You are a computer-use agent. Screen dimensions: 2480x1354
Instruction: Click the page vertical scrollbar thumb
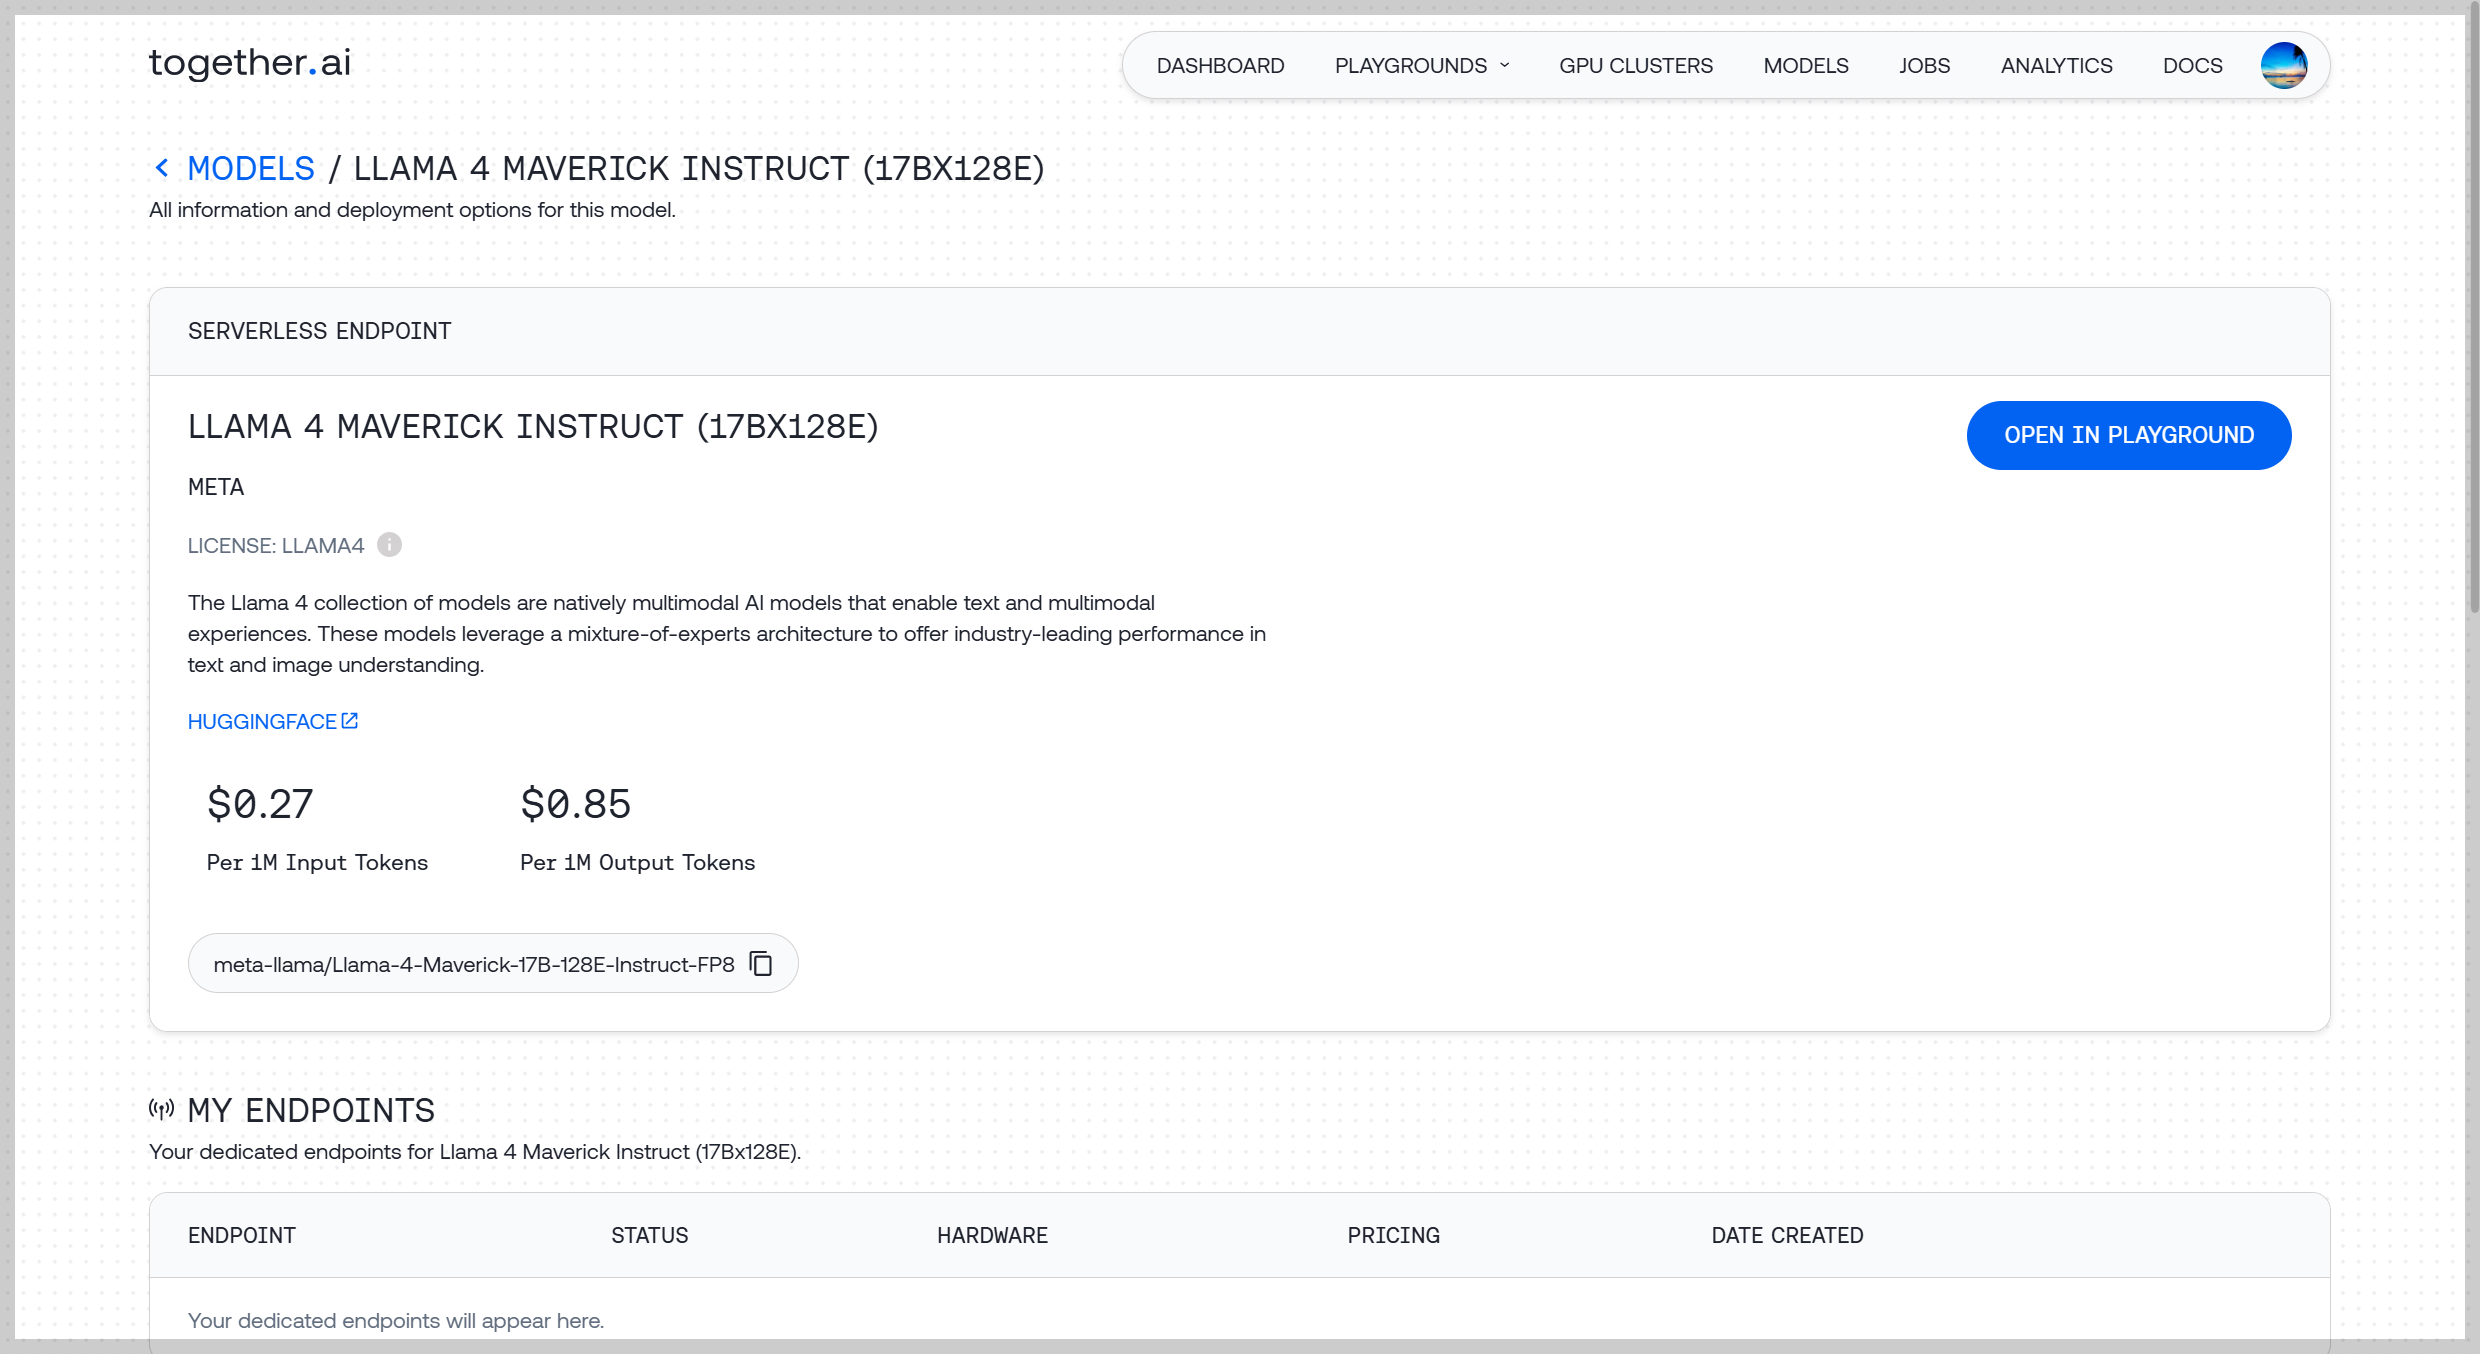point(2473,307)
